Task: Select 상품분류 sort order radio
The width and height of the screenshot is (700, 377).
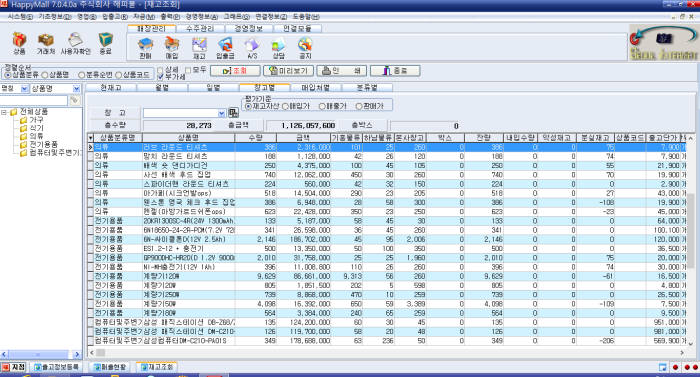Action: pyautogui.click(x=8, y=75)
